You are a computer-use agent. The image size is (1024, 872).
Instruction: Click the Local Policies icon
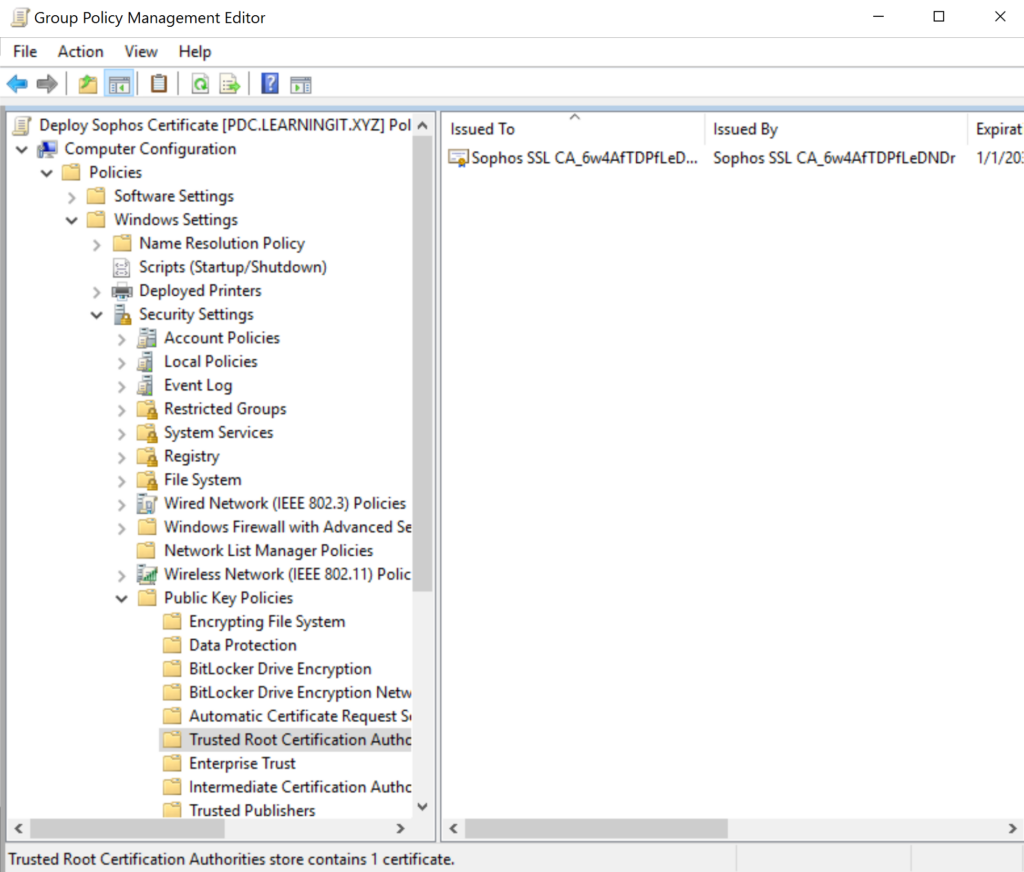tap(146, 362)
